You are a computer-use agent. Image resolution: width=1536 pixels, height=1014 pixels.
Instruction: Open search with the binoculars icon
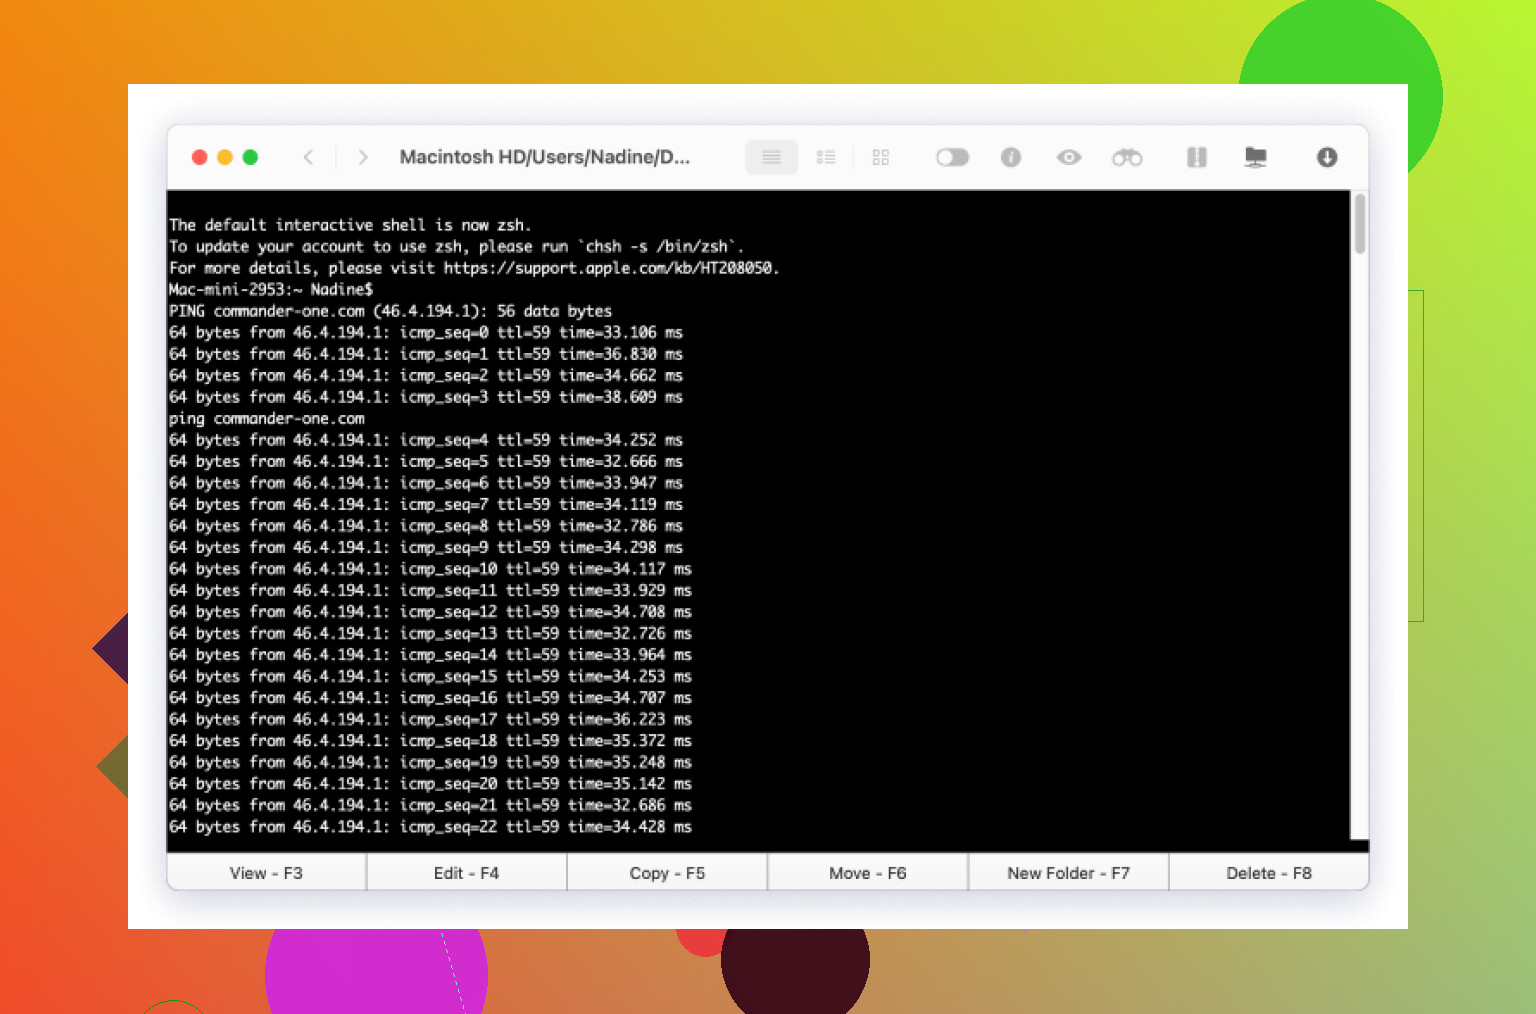point(1127,157)
